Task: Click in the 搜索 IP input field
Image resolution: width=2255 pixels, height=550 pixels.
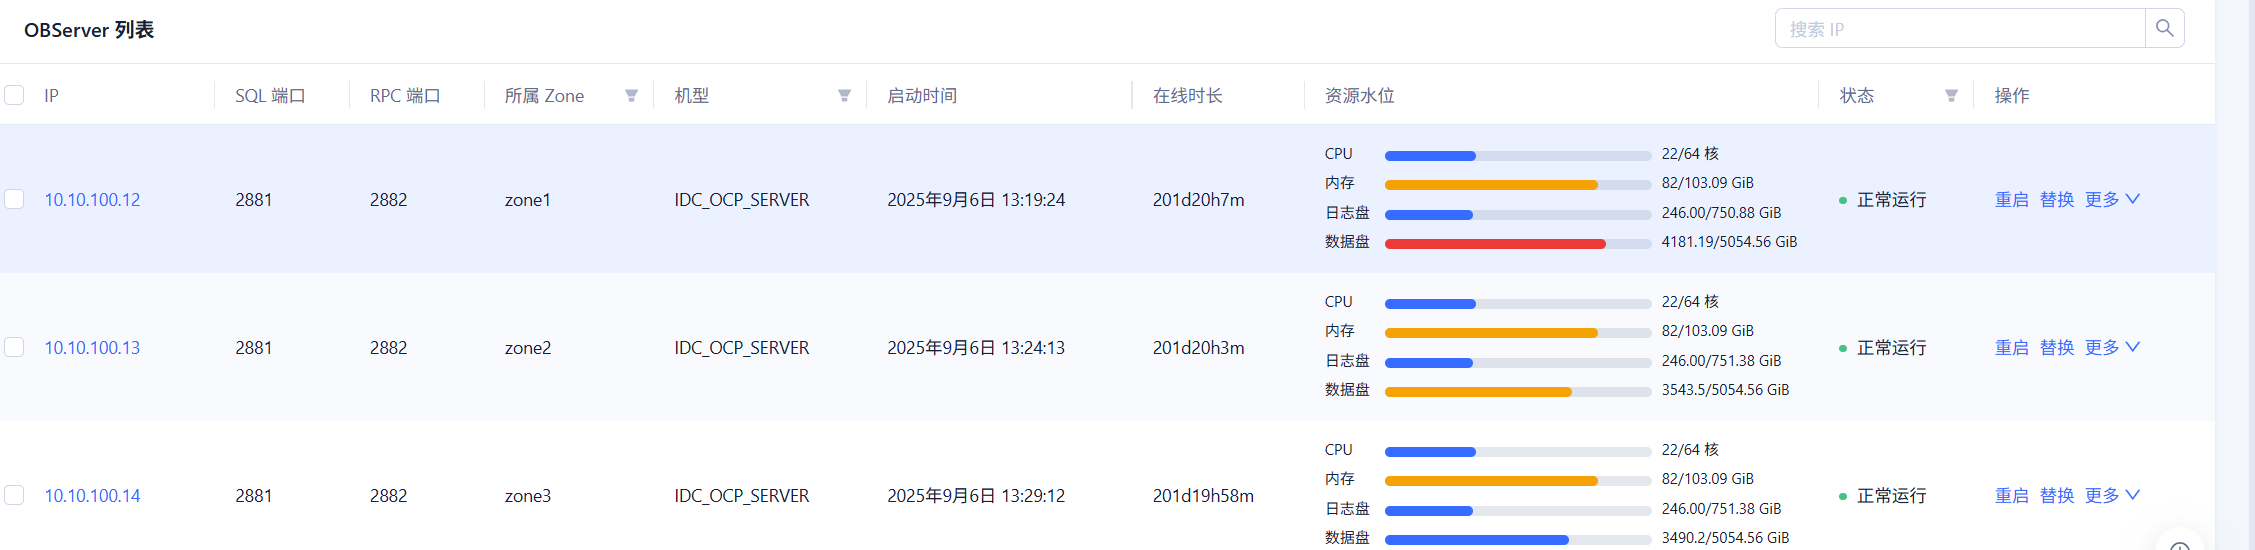Action: click(x=1958, y=29)
